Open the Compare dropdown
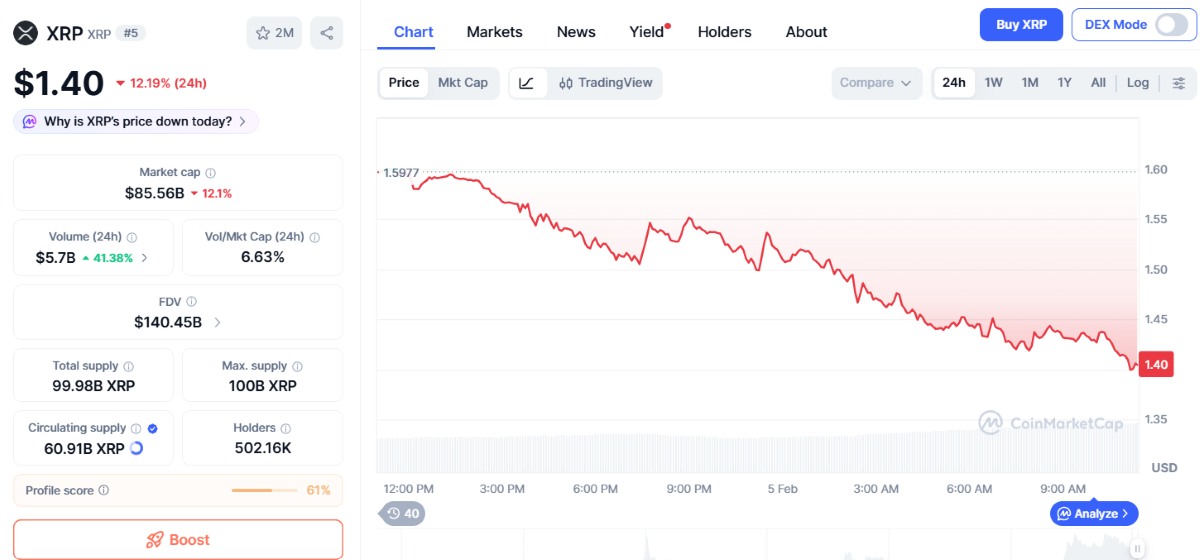 click(x=877, y=83)
